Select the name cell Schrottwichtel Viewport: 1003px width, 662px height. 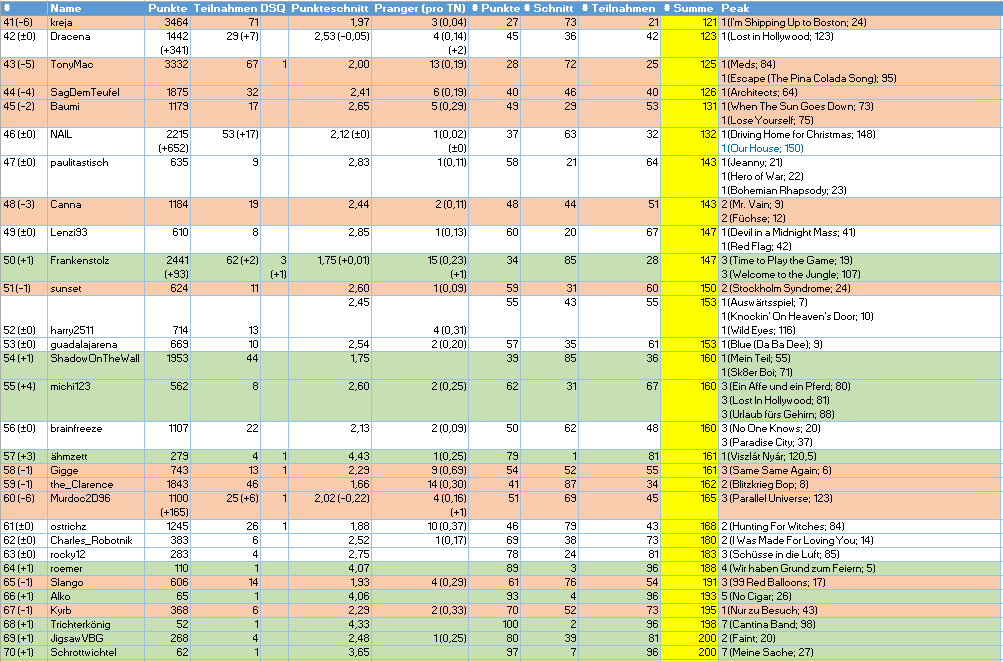tap(96, 653)
